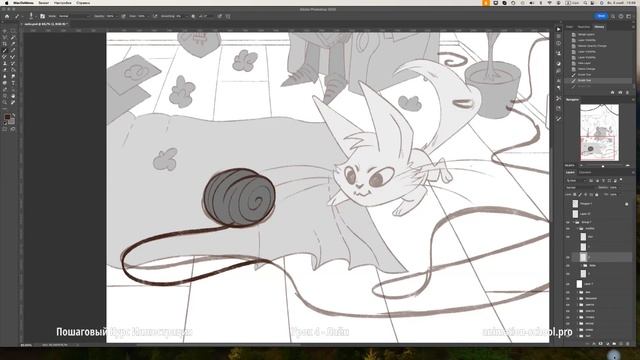Select the Rectangular Marquee tool

click(13, 31)
